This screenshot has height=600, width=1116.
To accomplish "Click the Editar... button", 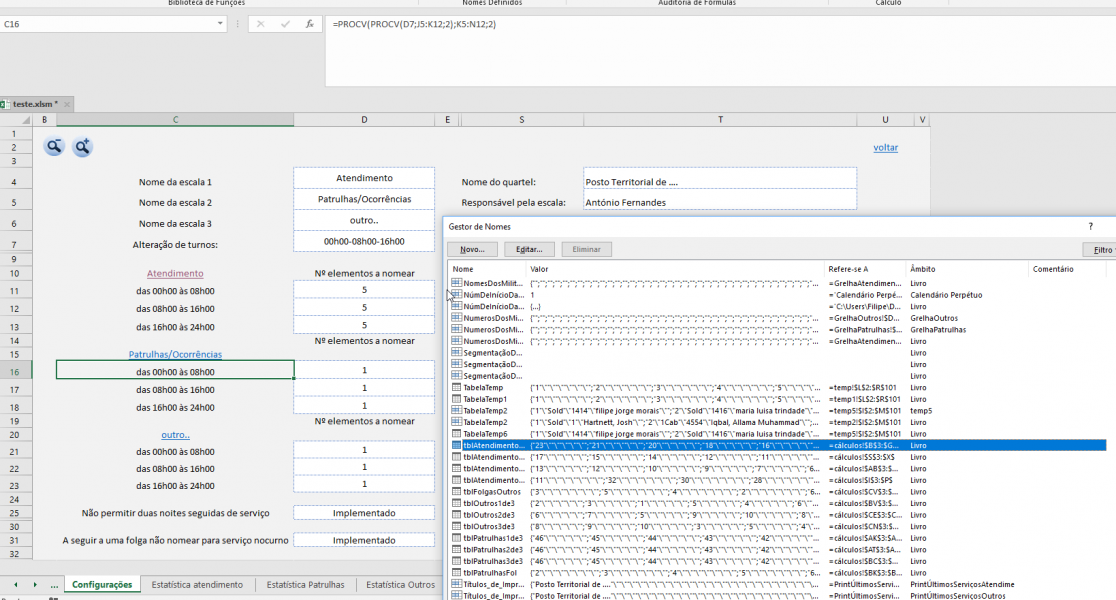I will pos(529,249).
